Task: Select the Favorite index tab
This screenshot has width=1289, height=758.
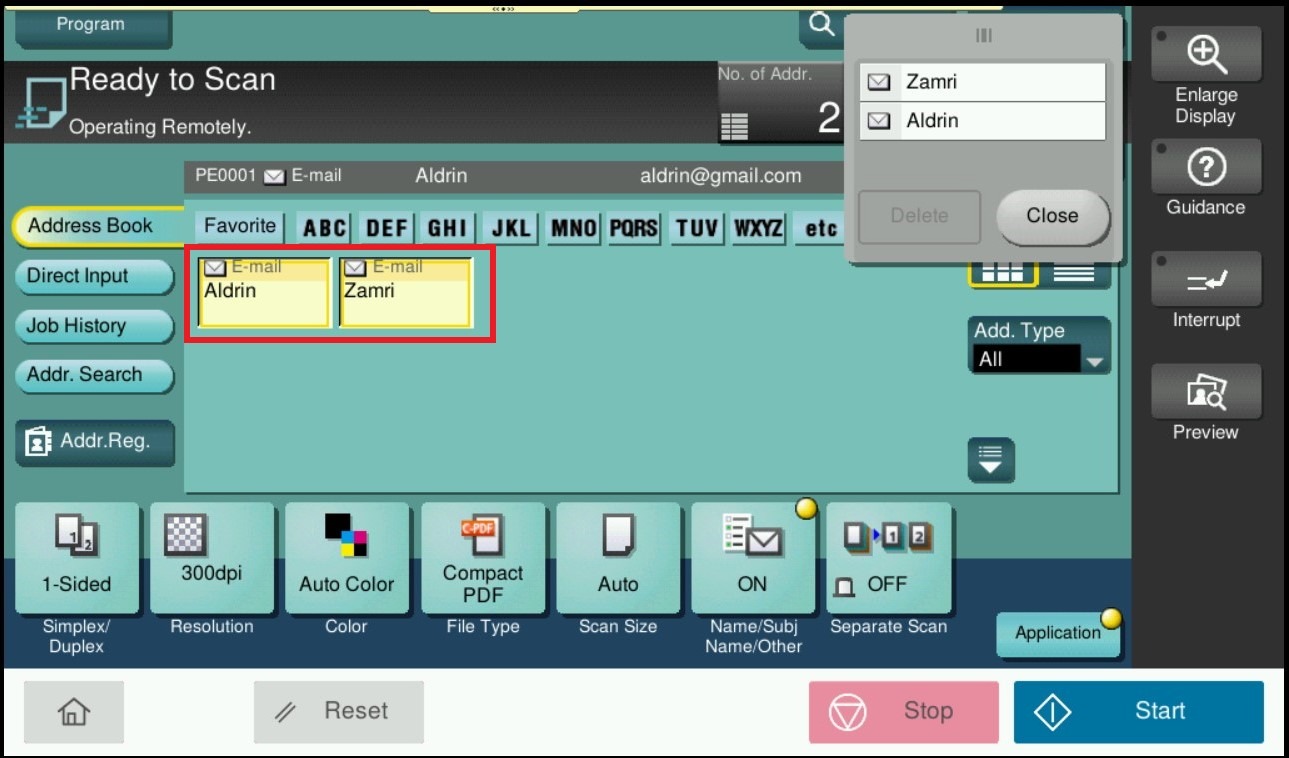Action: click(x=240, y=226)
